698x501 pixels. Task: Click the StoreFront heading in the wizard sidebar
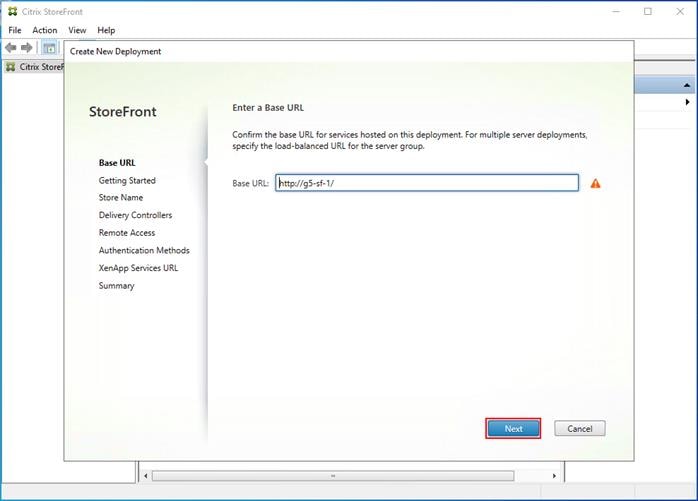[x=122, y=111]
